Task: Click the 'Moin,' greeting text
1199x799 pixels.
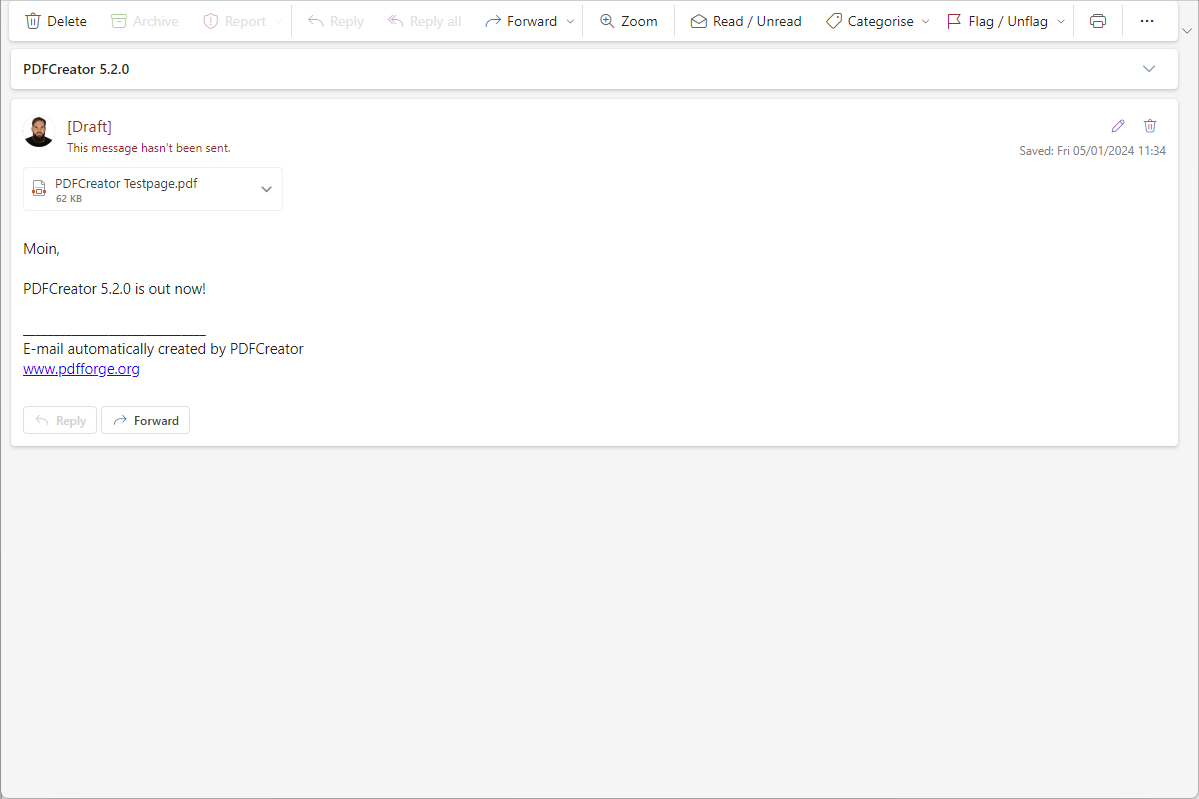Action: point(41,249)
